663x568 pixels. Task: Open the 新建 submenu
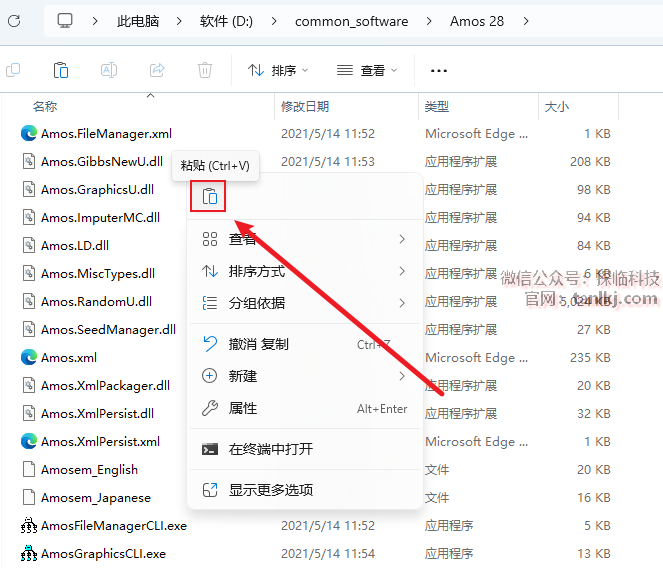(304, 376)
